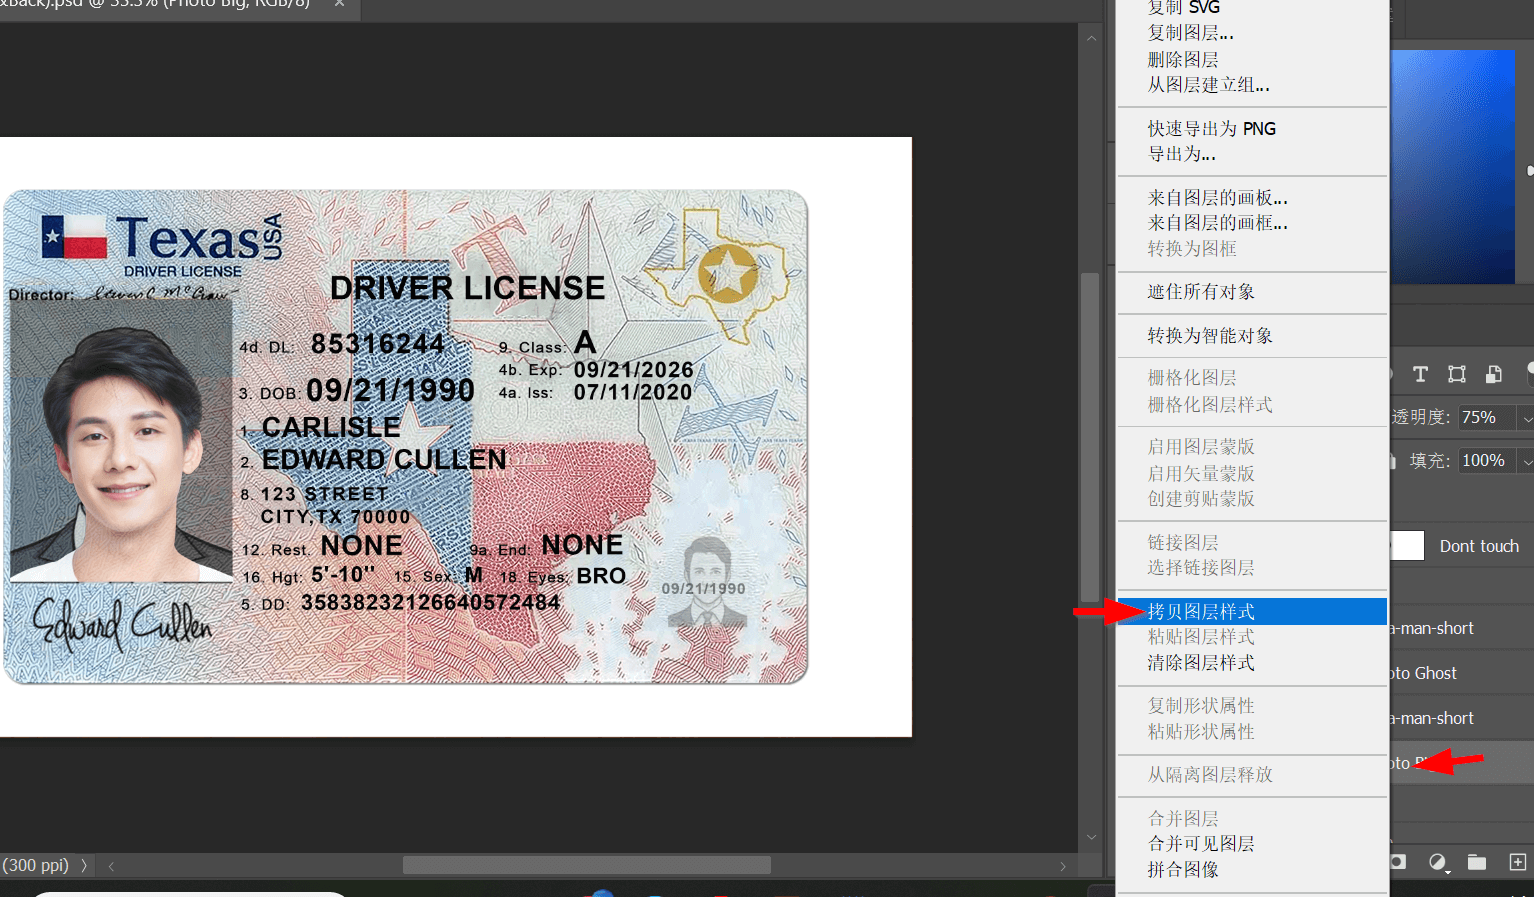This screenshot has height=897, width=1534.
Task: Select 栅格化图层样式 menu entry
Action: pos(1209,405)
